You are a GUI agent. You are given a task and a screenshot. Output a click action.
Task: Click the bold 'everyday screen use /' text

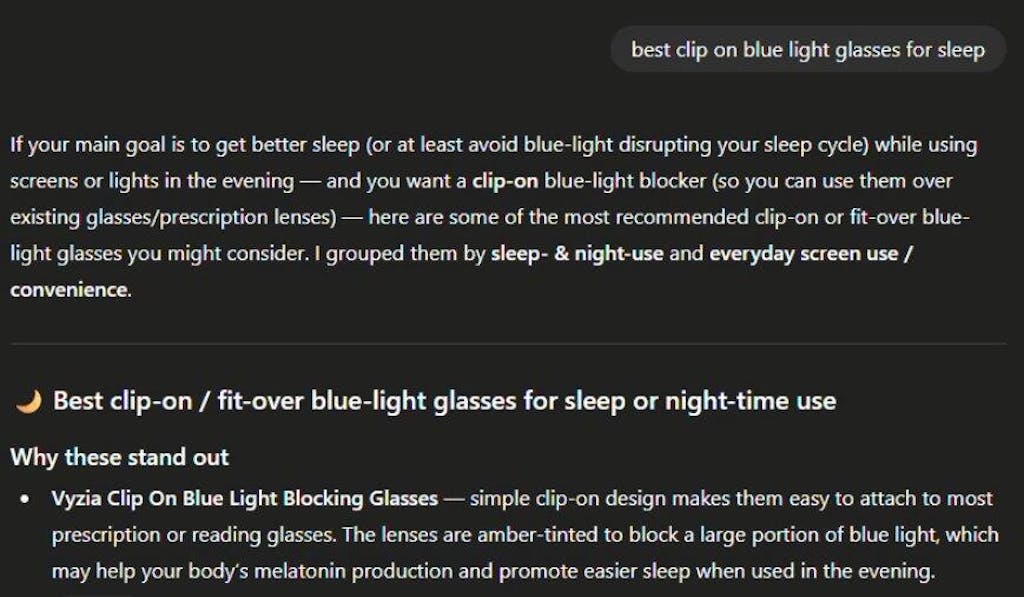(x=812, y=253)
